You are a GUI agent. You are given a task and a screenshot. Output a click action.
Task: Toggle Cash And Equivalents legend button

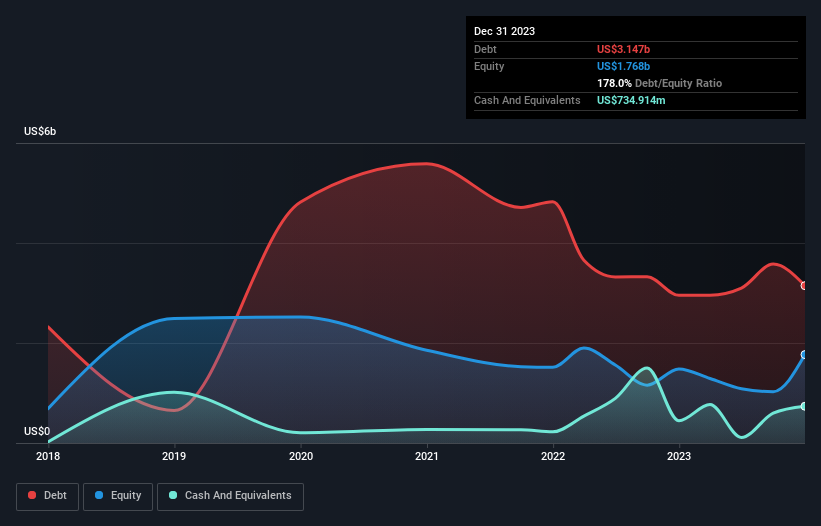(x=230, y=496)
